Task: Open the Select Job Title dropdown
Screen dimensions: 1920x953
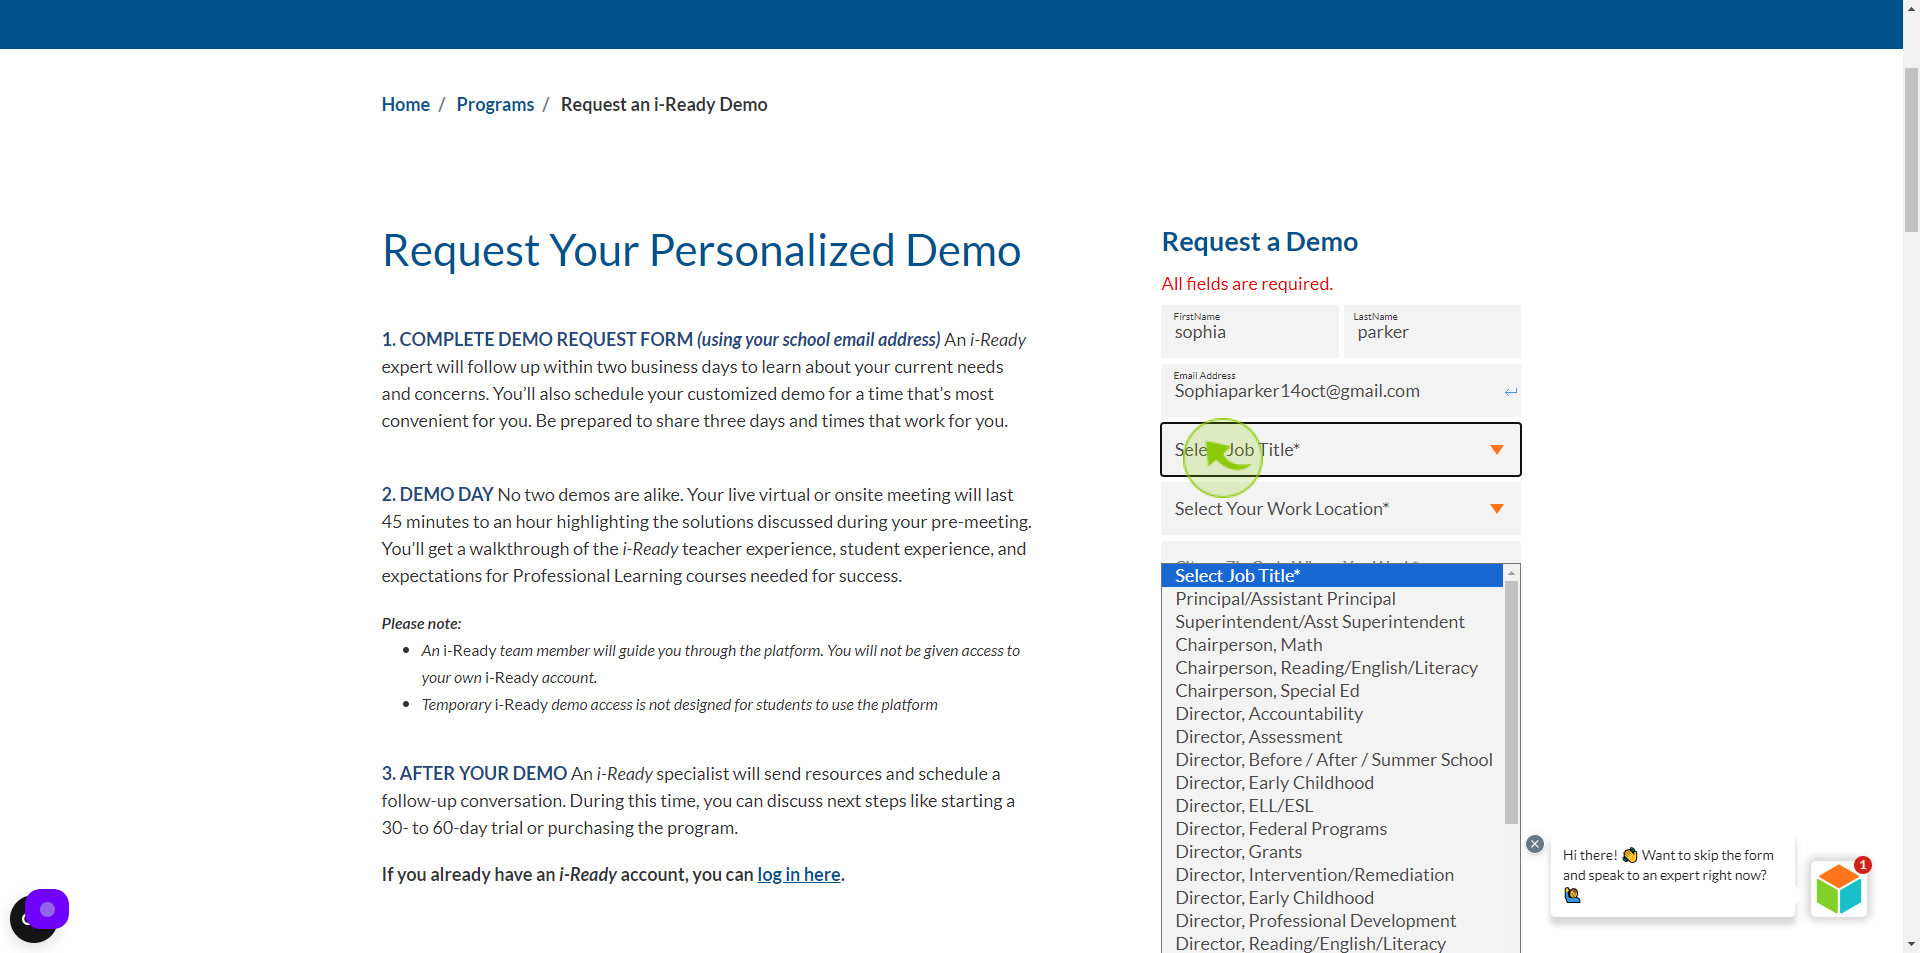Action: click(1341, 450)
